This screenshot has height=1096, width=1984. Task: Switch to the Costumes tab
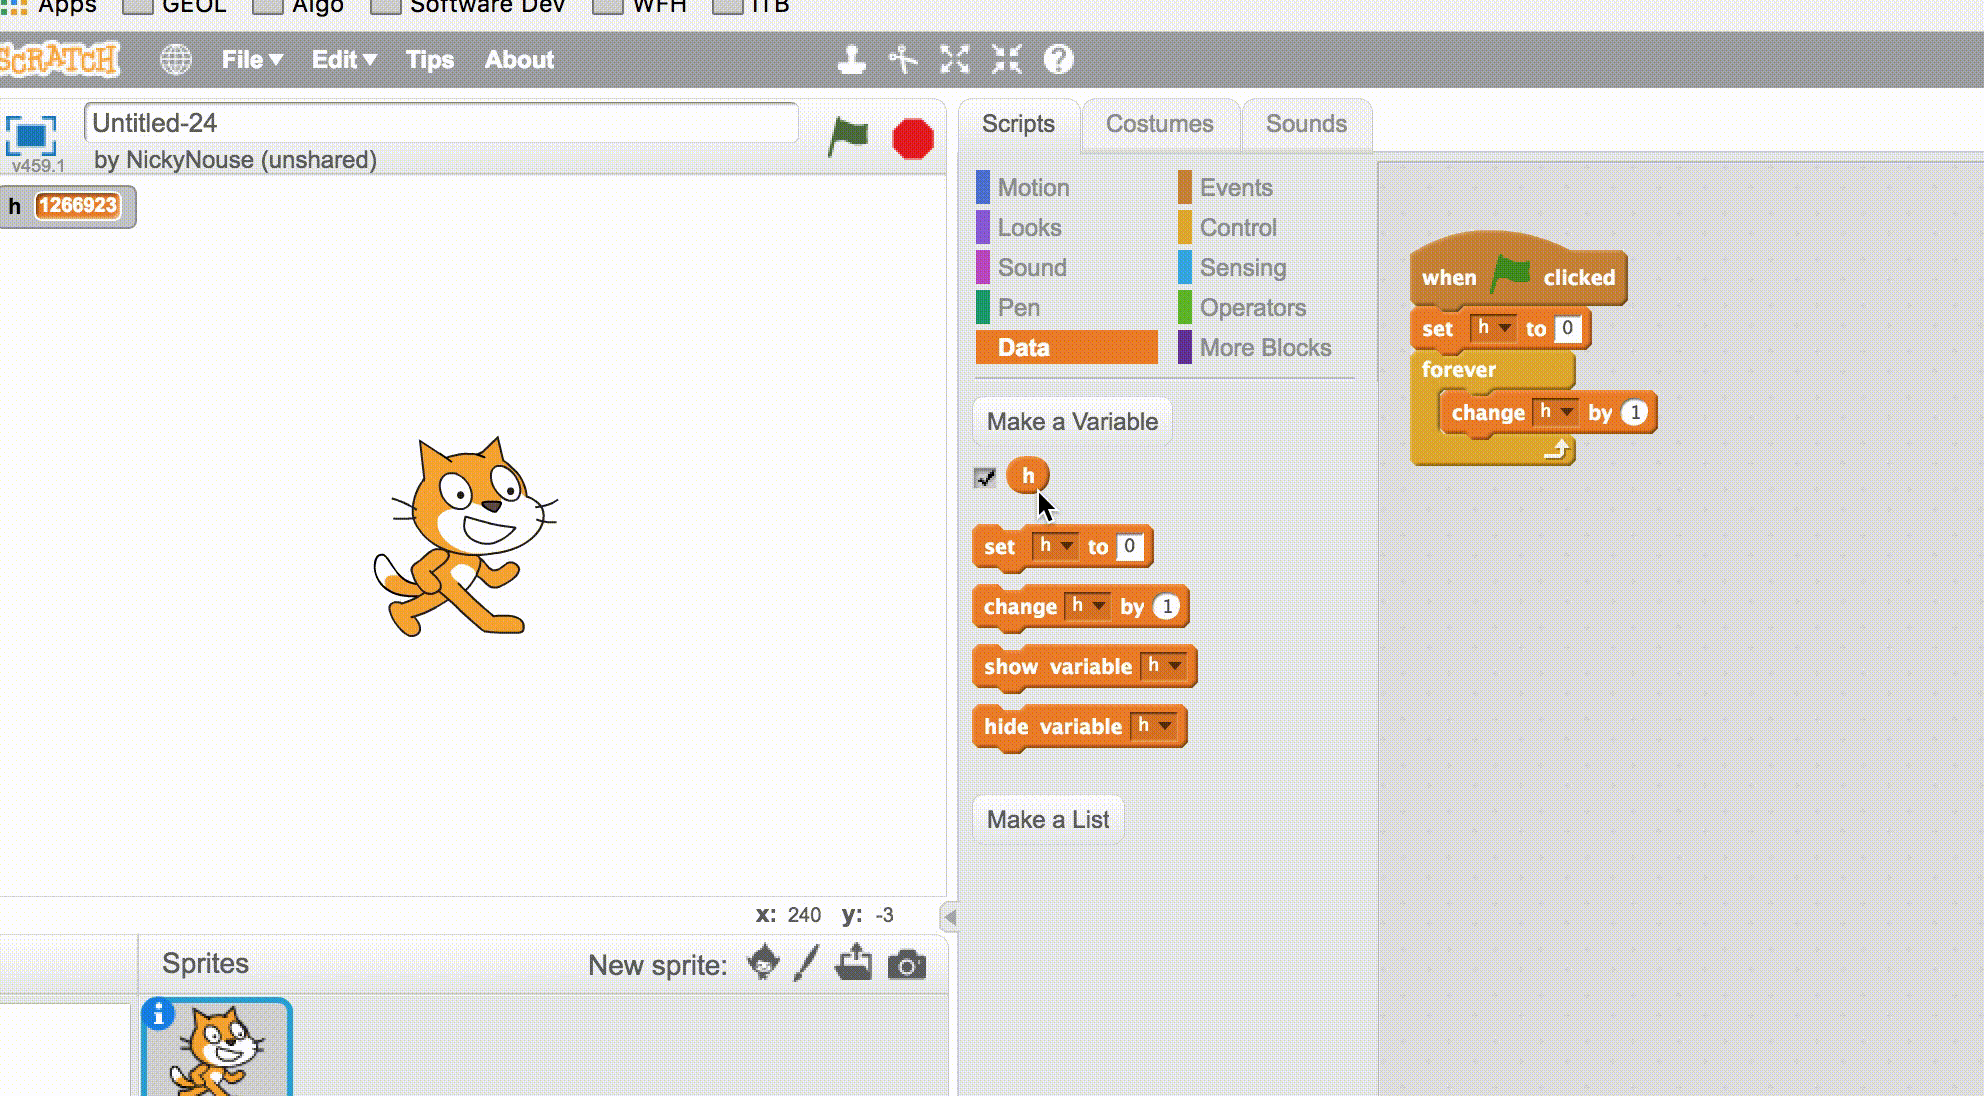(x=1159, y=124)
